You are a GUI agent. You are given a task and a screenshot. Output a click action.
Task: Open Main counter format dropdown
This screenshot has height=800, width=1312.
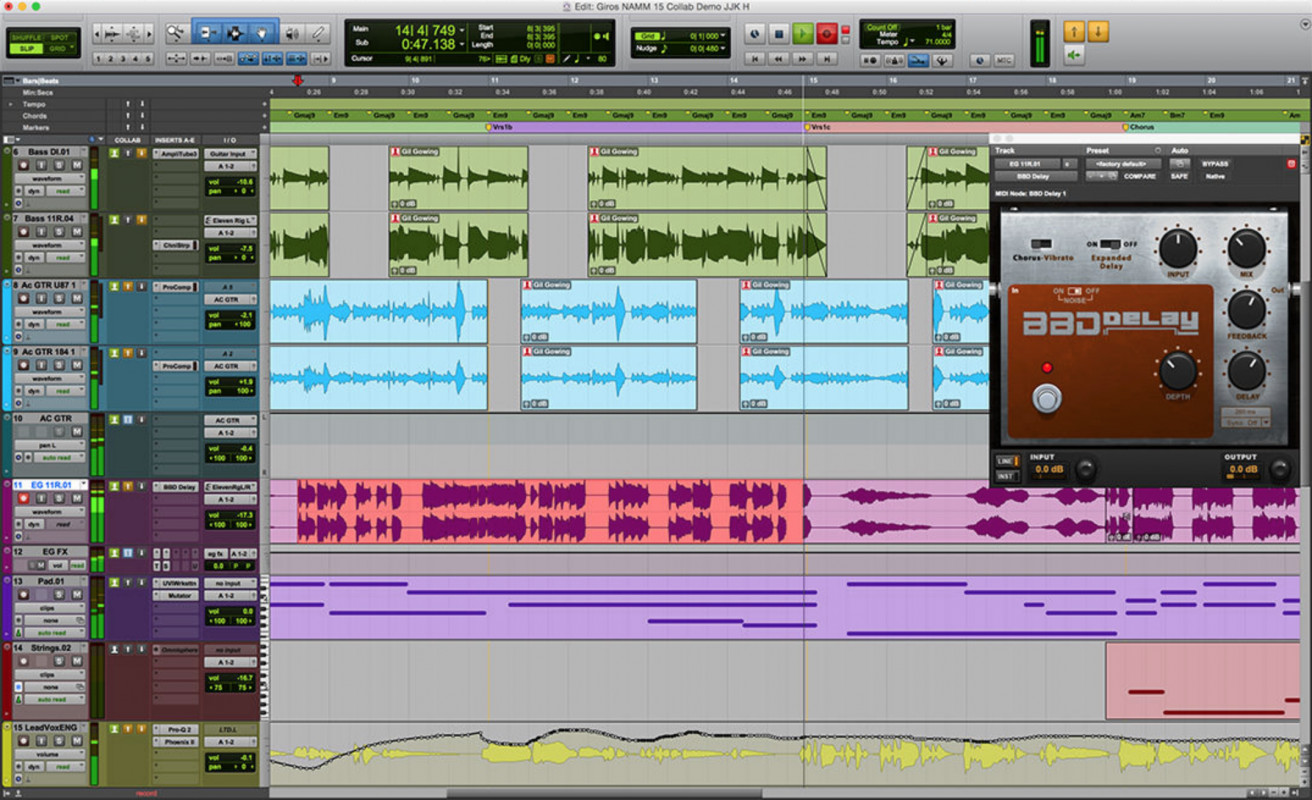click(463, 31)
